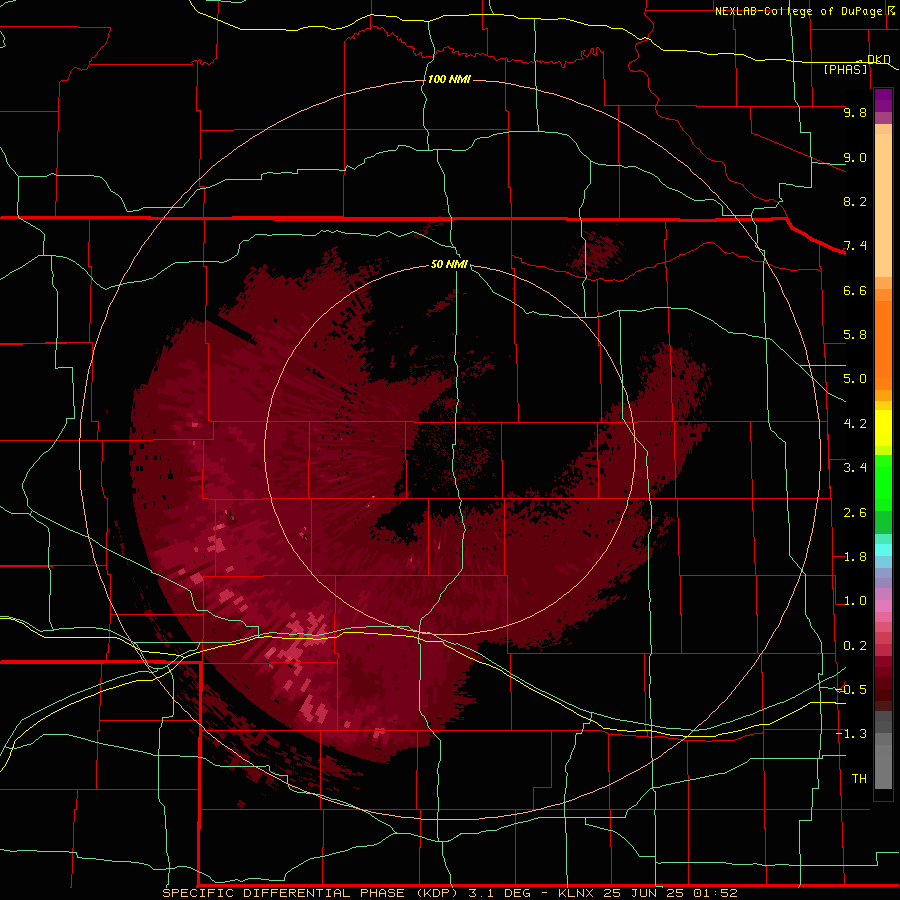Click the 5.0 value on the color scale
The image size is (900, 900).
pyautogui.click(x=855, y=379)
